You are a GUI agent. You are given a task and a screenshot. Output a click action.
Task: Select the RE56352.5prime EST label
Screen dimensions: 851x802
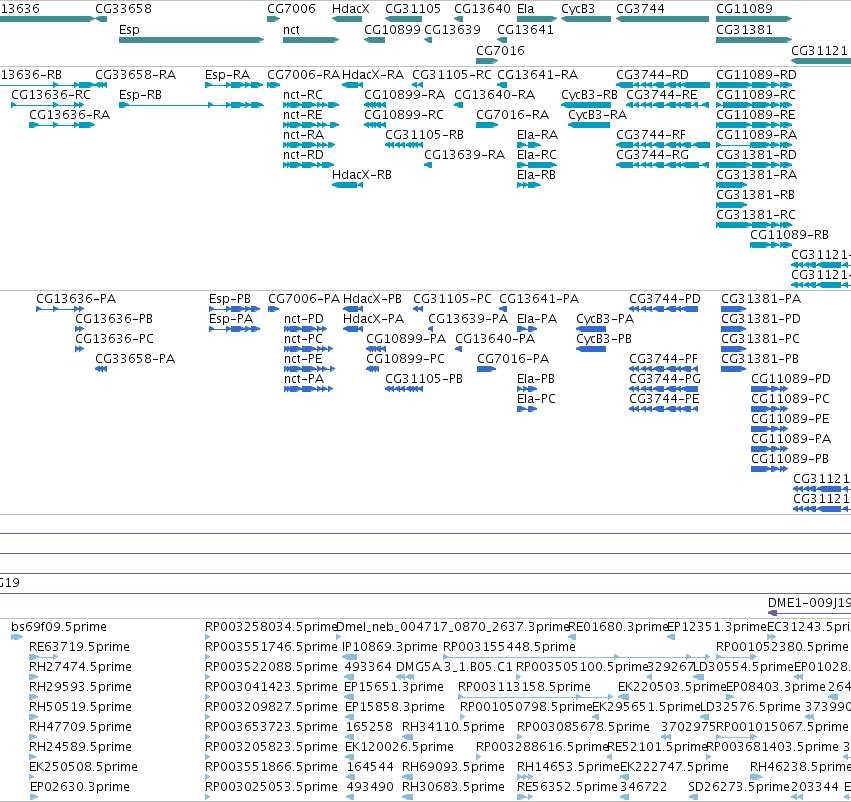567,787
